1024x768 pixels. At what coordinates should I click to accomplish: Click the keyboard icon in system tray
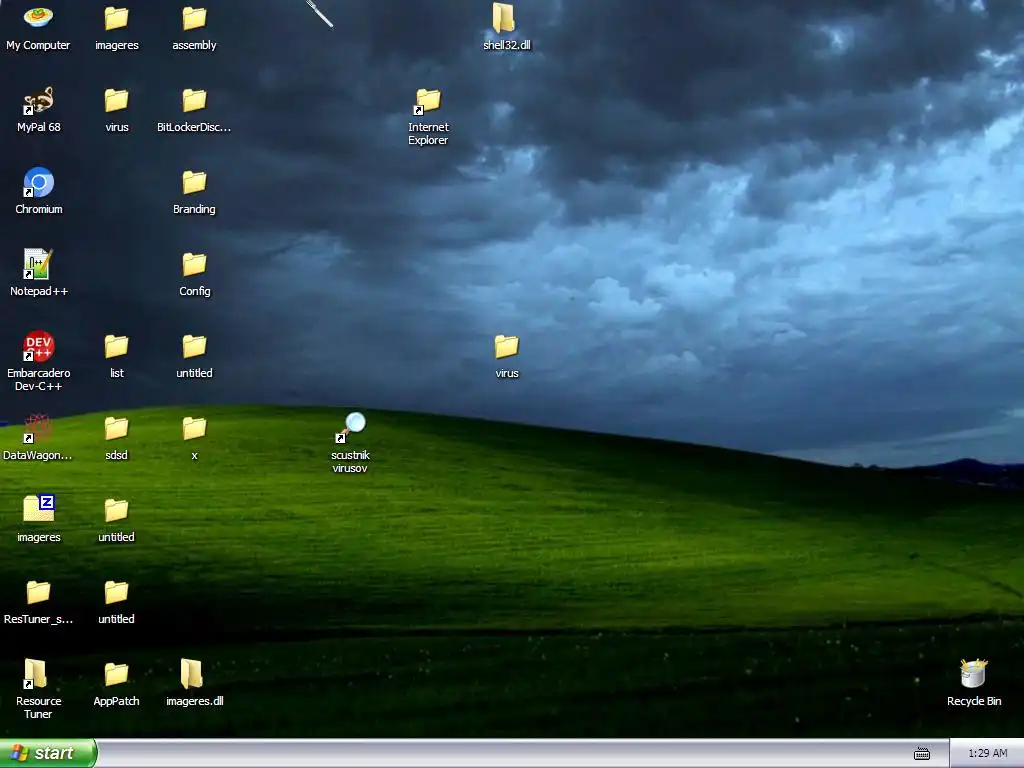click(x=921, y=754)
